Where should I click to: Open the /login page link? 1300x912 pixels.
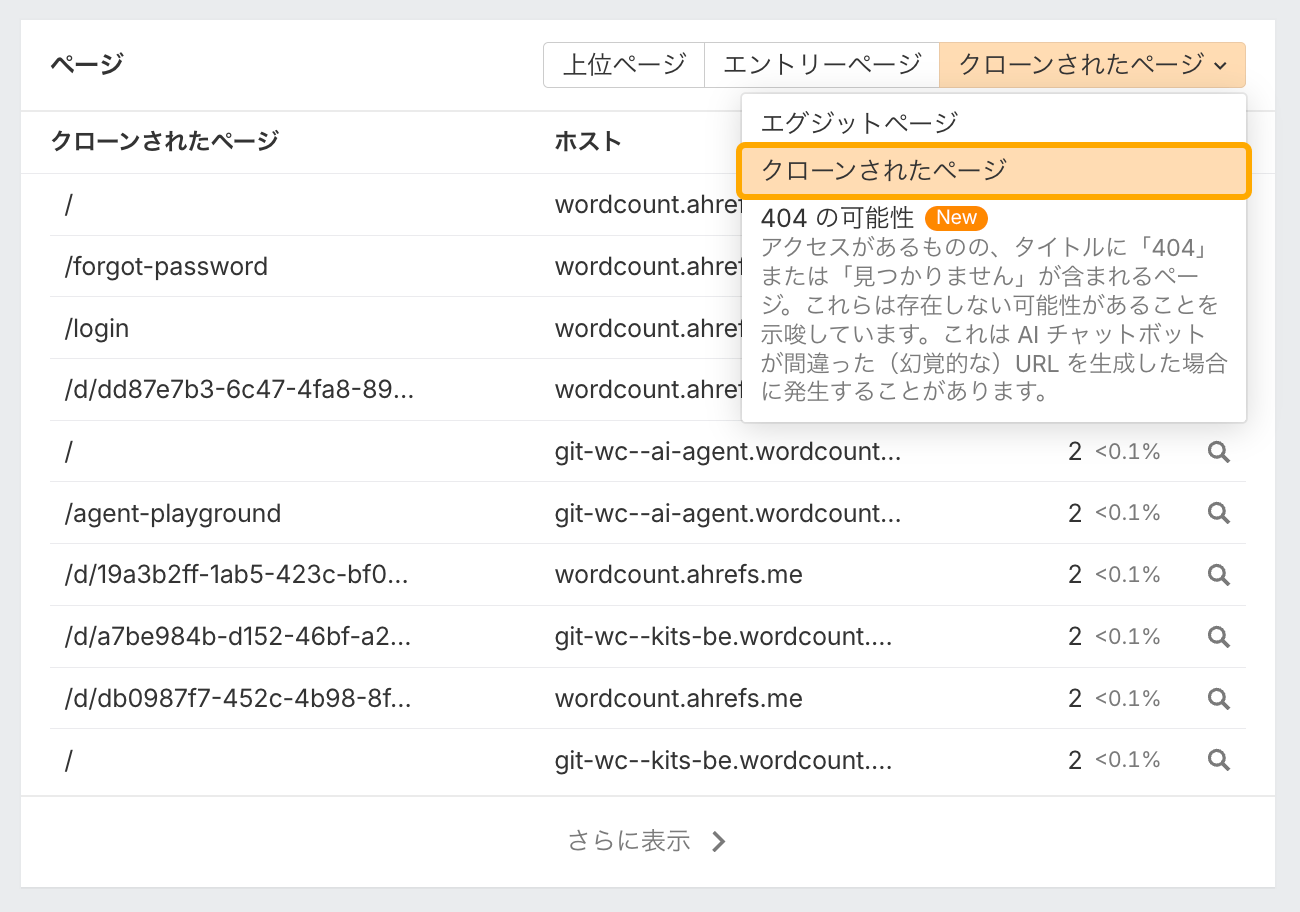(97, 329)
